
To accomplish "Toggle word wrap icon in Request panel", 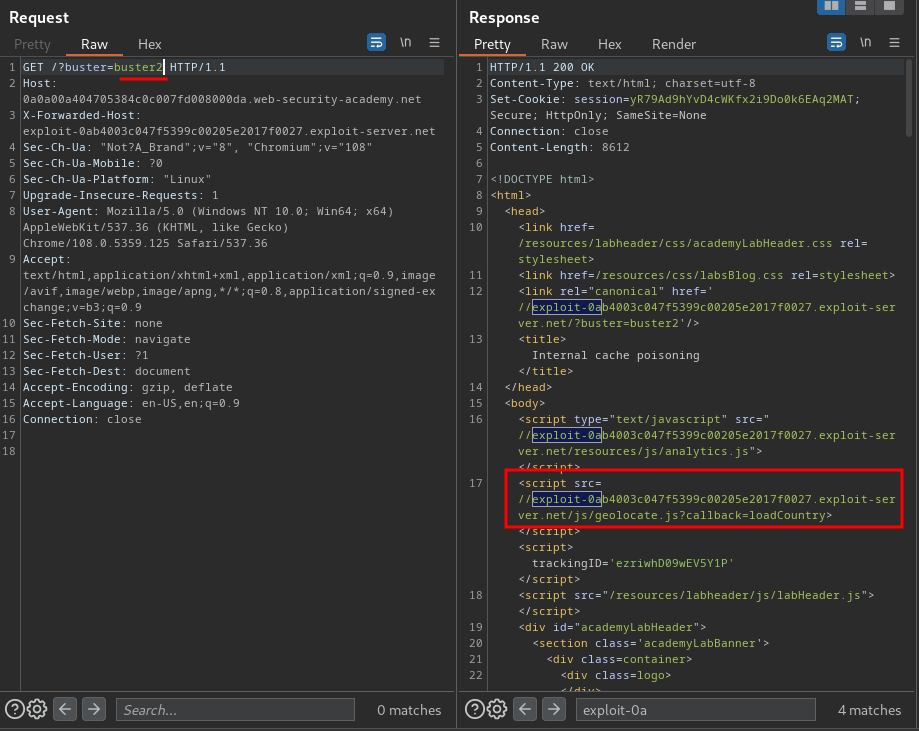I will pos(376,43).
